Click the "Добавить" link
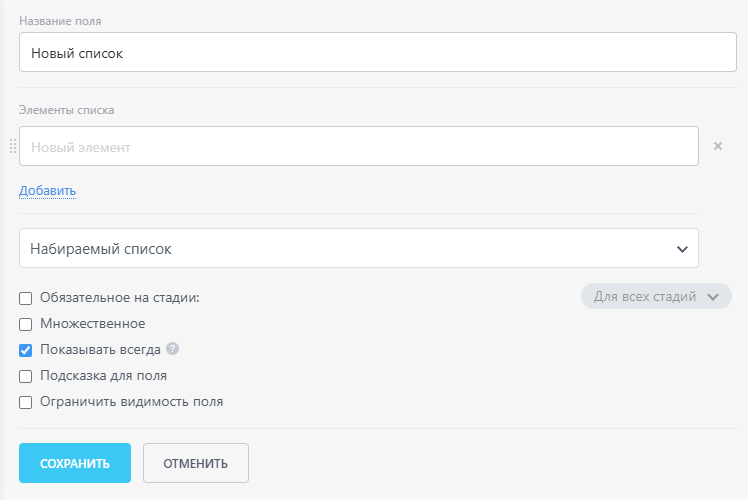Screen dimensions: 748x500 47,190
